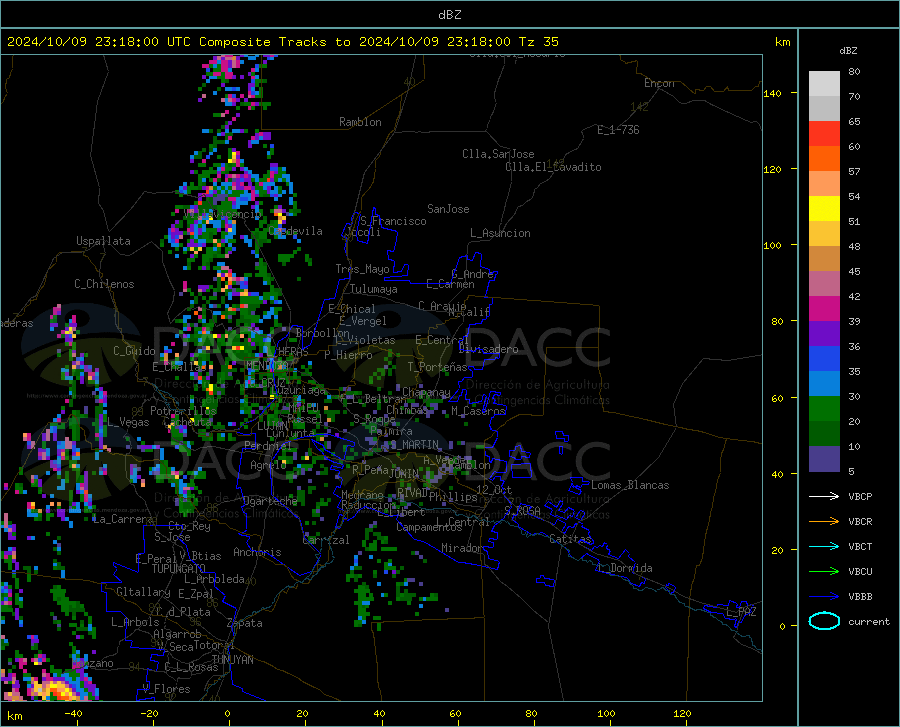This screenshot has height=727, width=900.
Task: Select the green 20 dBZ color swatch
Action: click(824, 409)
